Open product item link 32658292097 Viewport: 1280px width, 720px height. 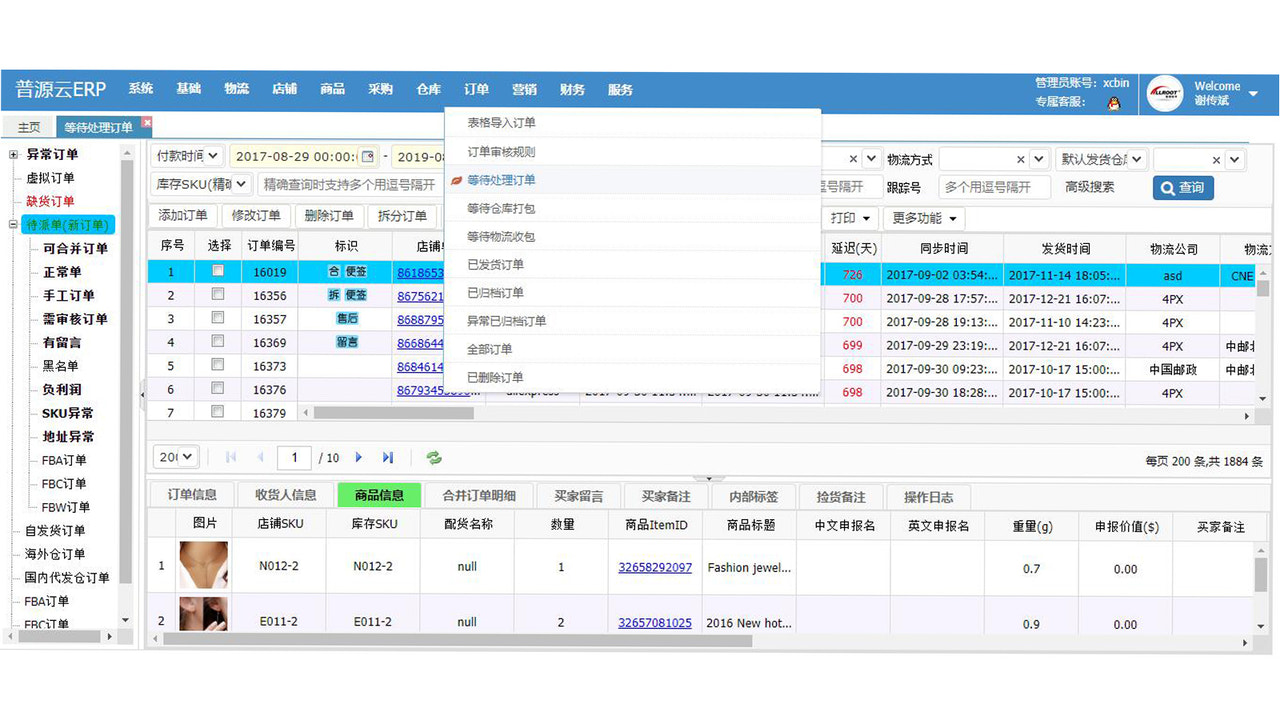point(655,567)
